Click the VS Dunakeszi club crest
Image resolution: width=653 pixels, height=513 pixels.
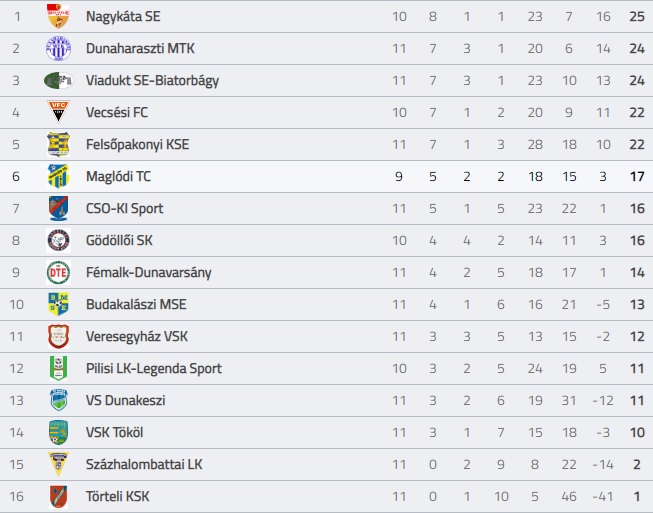tap(58, 400)
